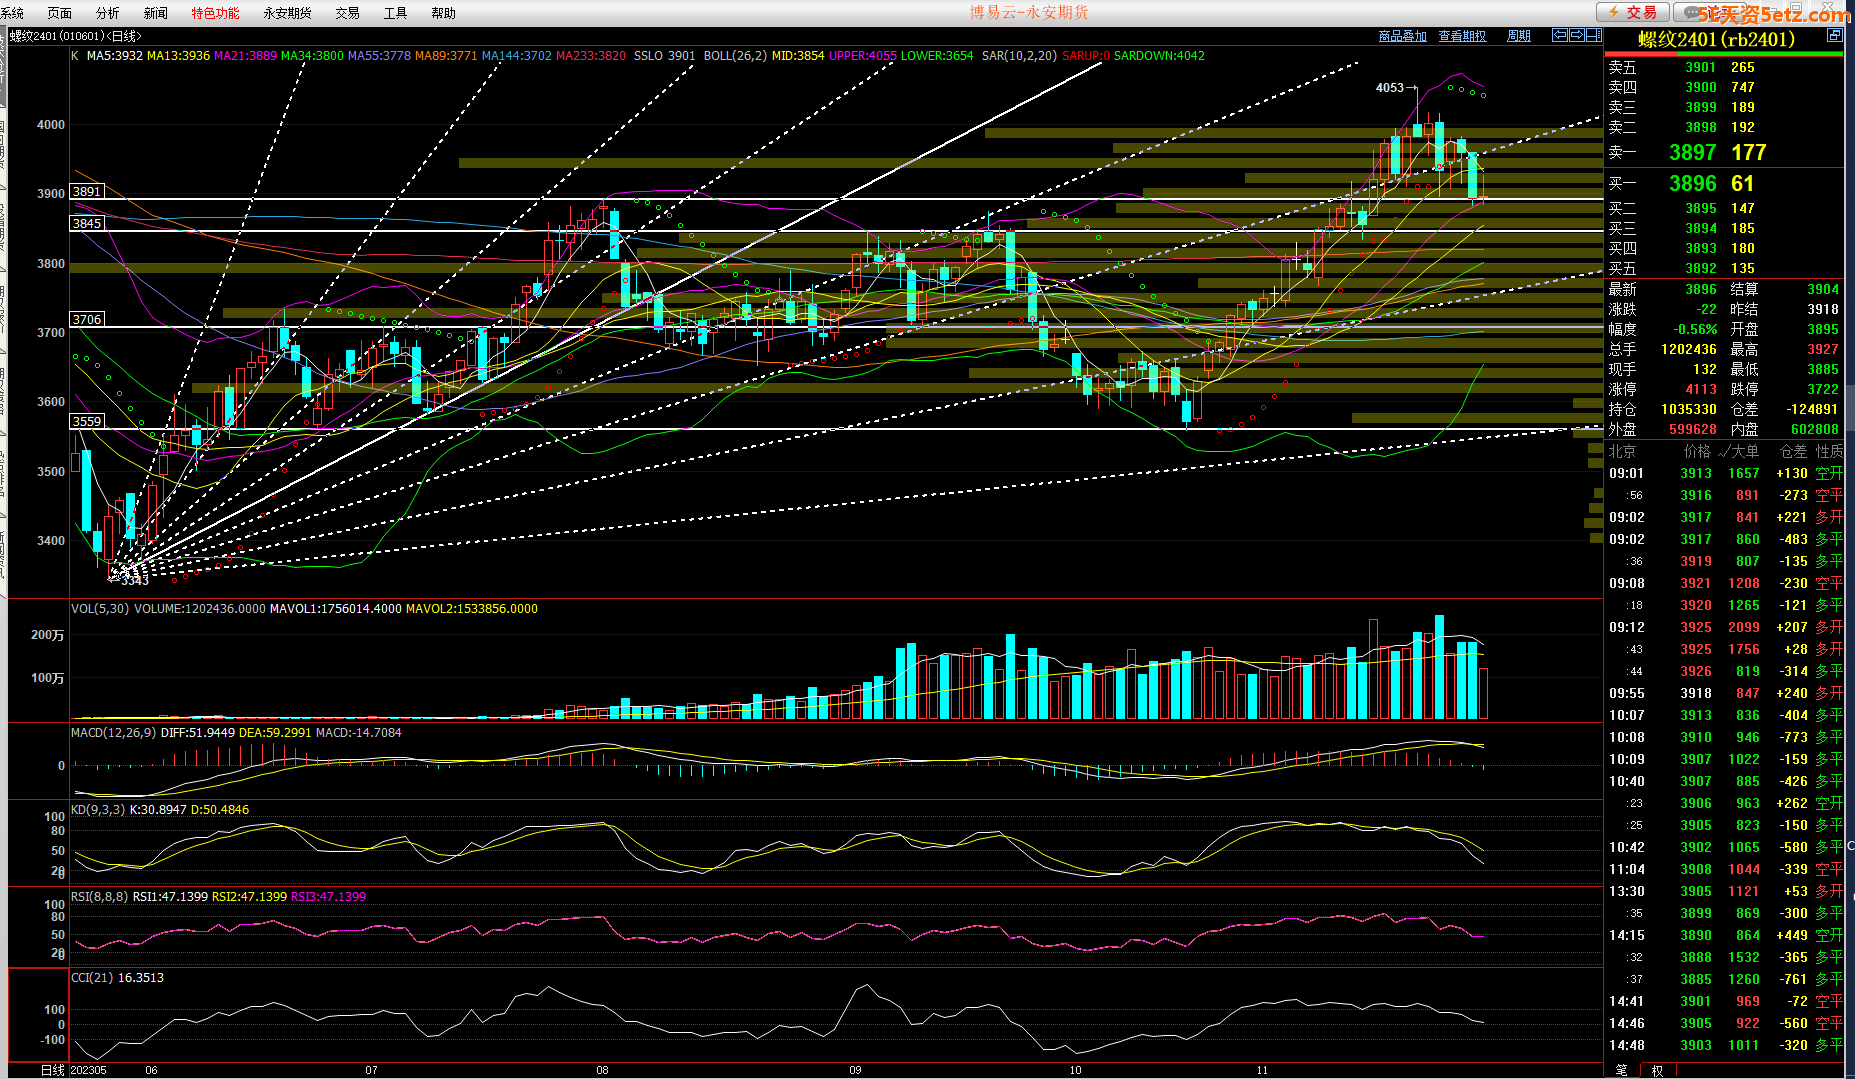Viewport: 1855px width, 1079px height.
Task: Click the 螺纹2401(rb2401) contract title
Action: pyautogui.click(x=1716, y=40)
